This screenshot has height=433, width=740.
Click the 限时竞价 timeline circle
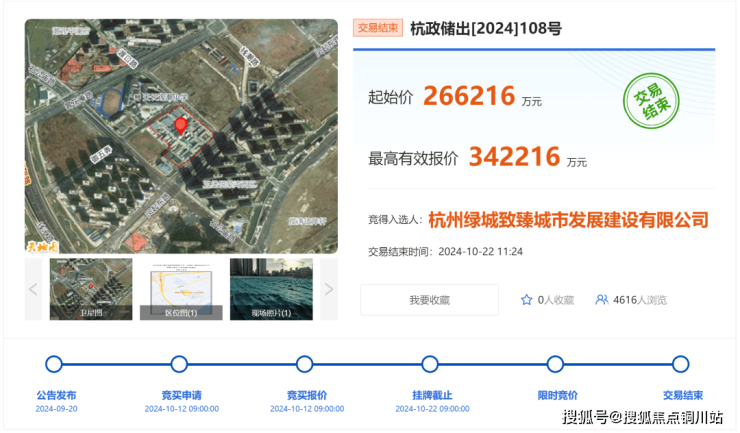(x=555, y=364)
